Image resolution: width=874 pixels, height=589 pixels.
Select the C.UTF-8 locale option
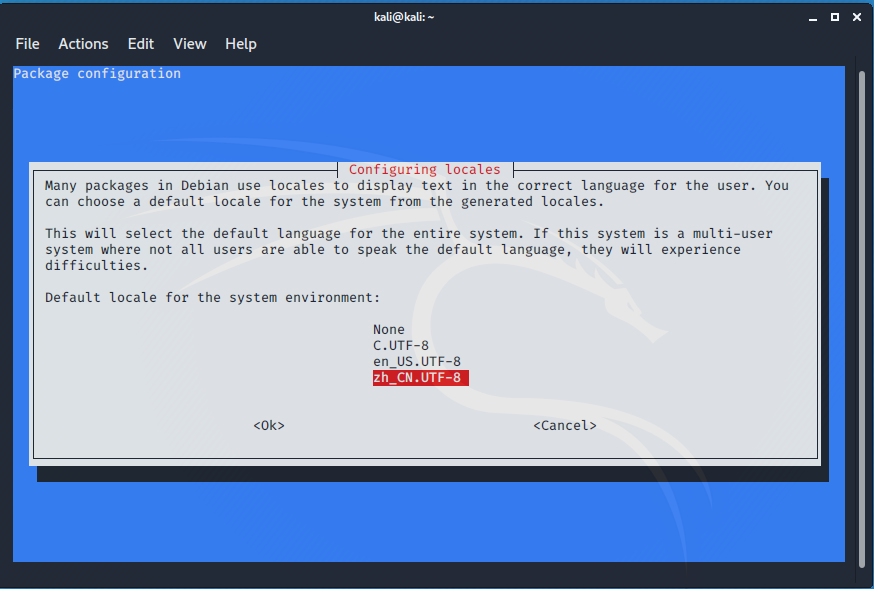pos(401,345)
